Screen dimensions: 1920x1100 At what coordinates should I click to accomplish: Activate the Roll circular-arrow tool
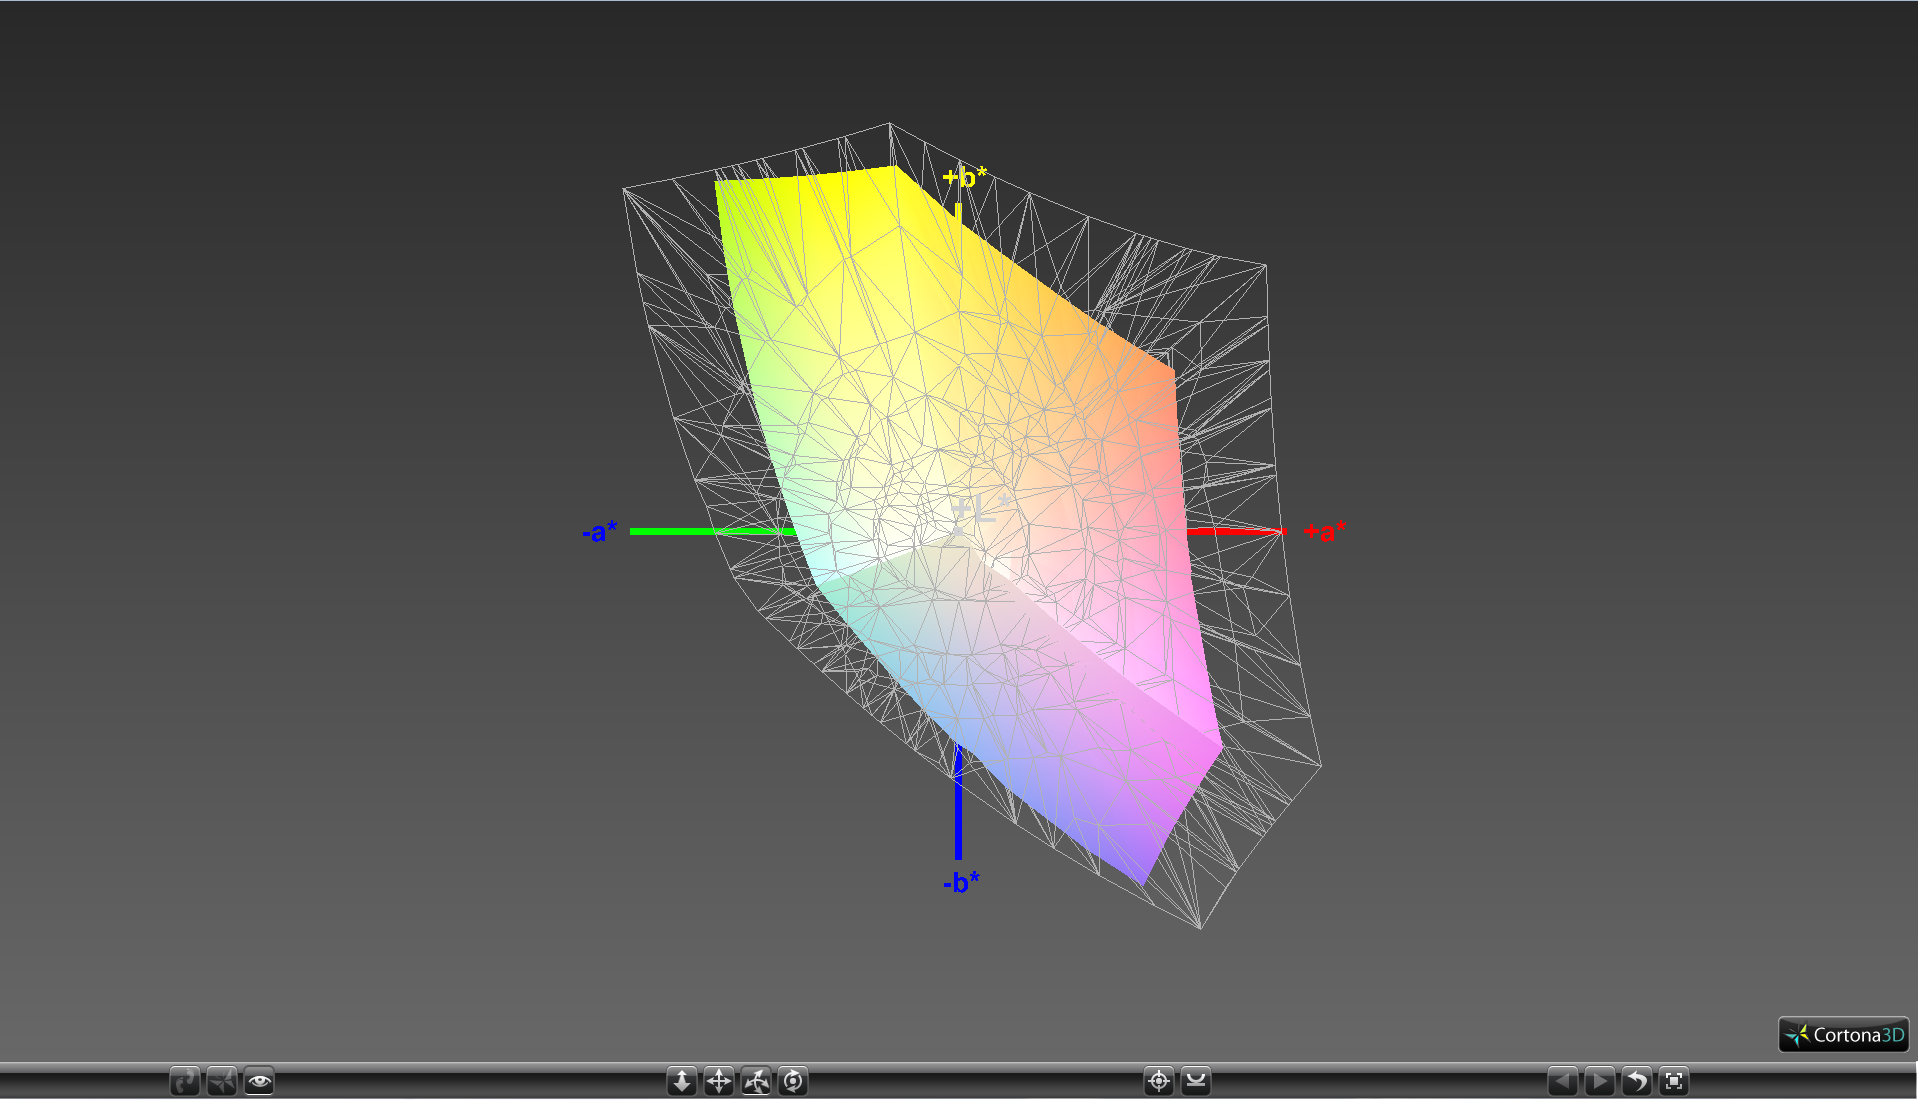click(x=793, y=1081)
